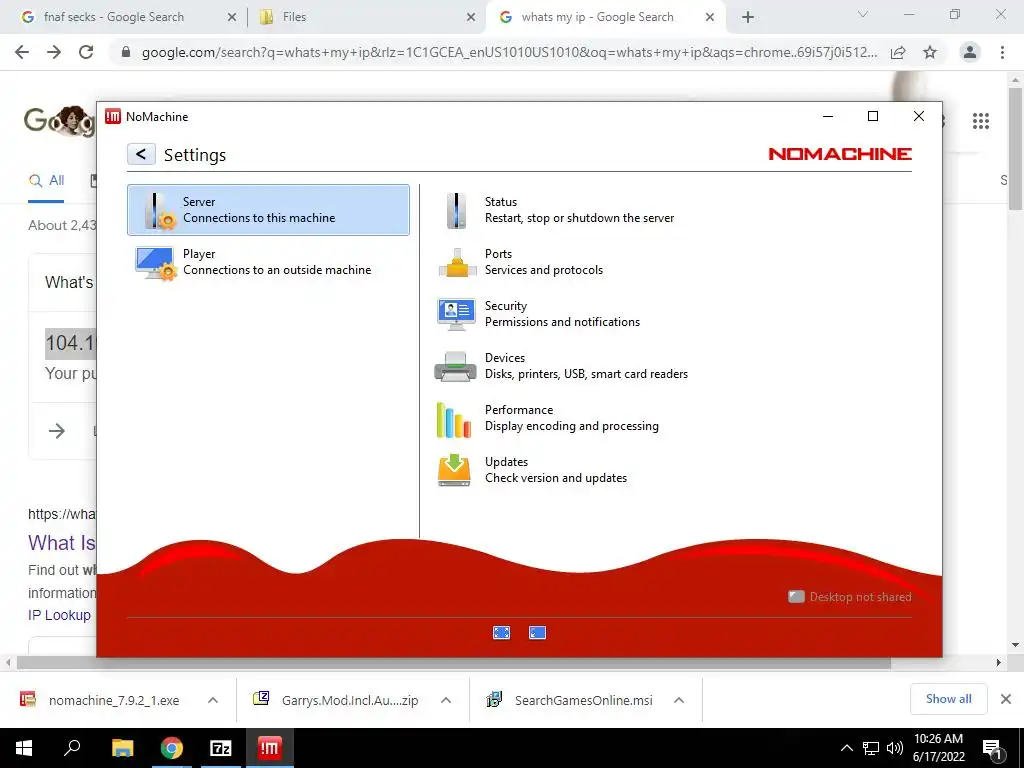Open Windows Start menu
The image size is (1024, 768).
[x=24, y=748]
